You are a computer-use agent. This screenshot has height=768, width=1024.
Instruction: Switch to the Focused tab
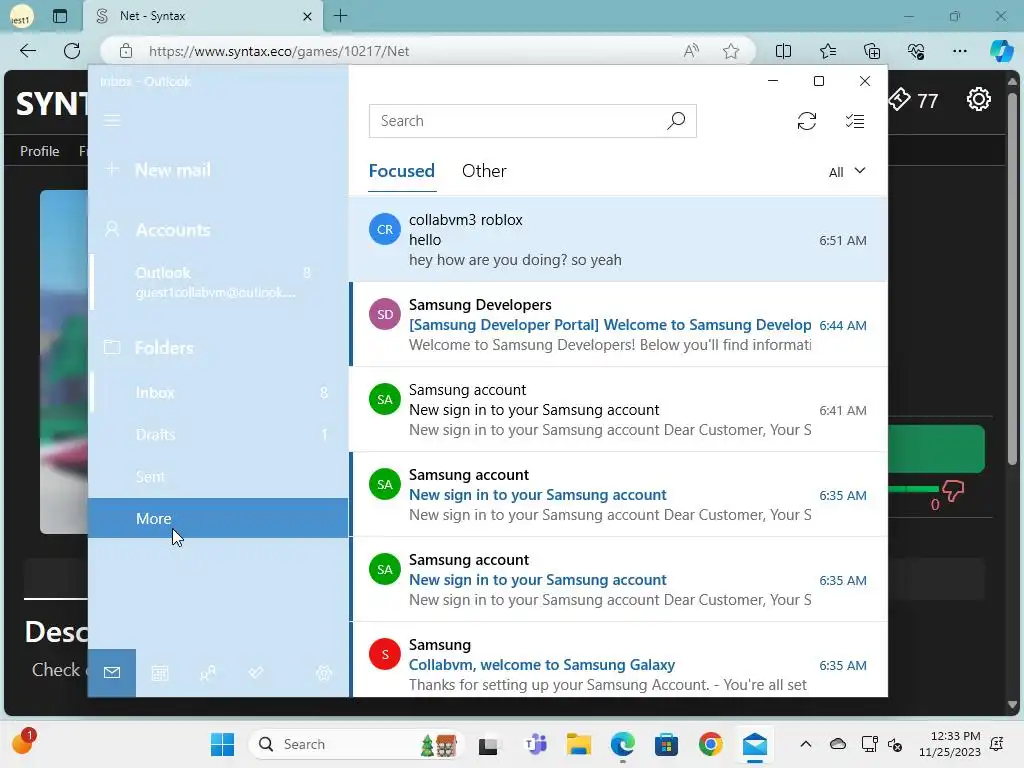402,171
